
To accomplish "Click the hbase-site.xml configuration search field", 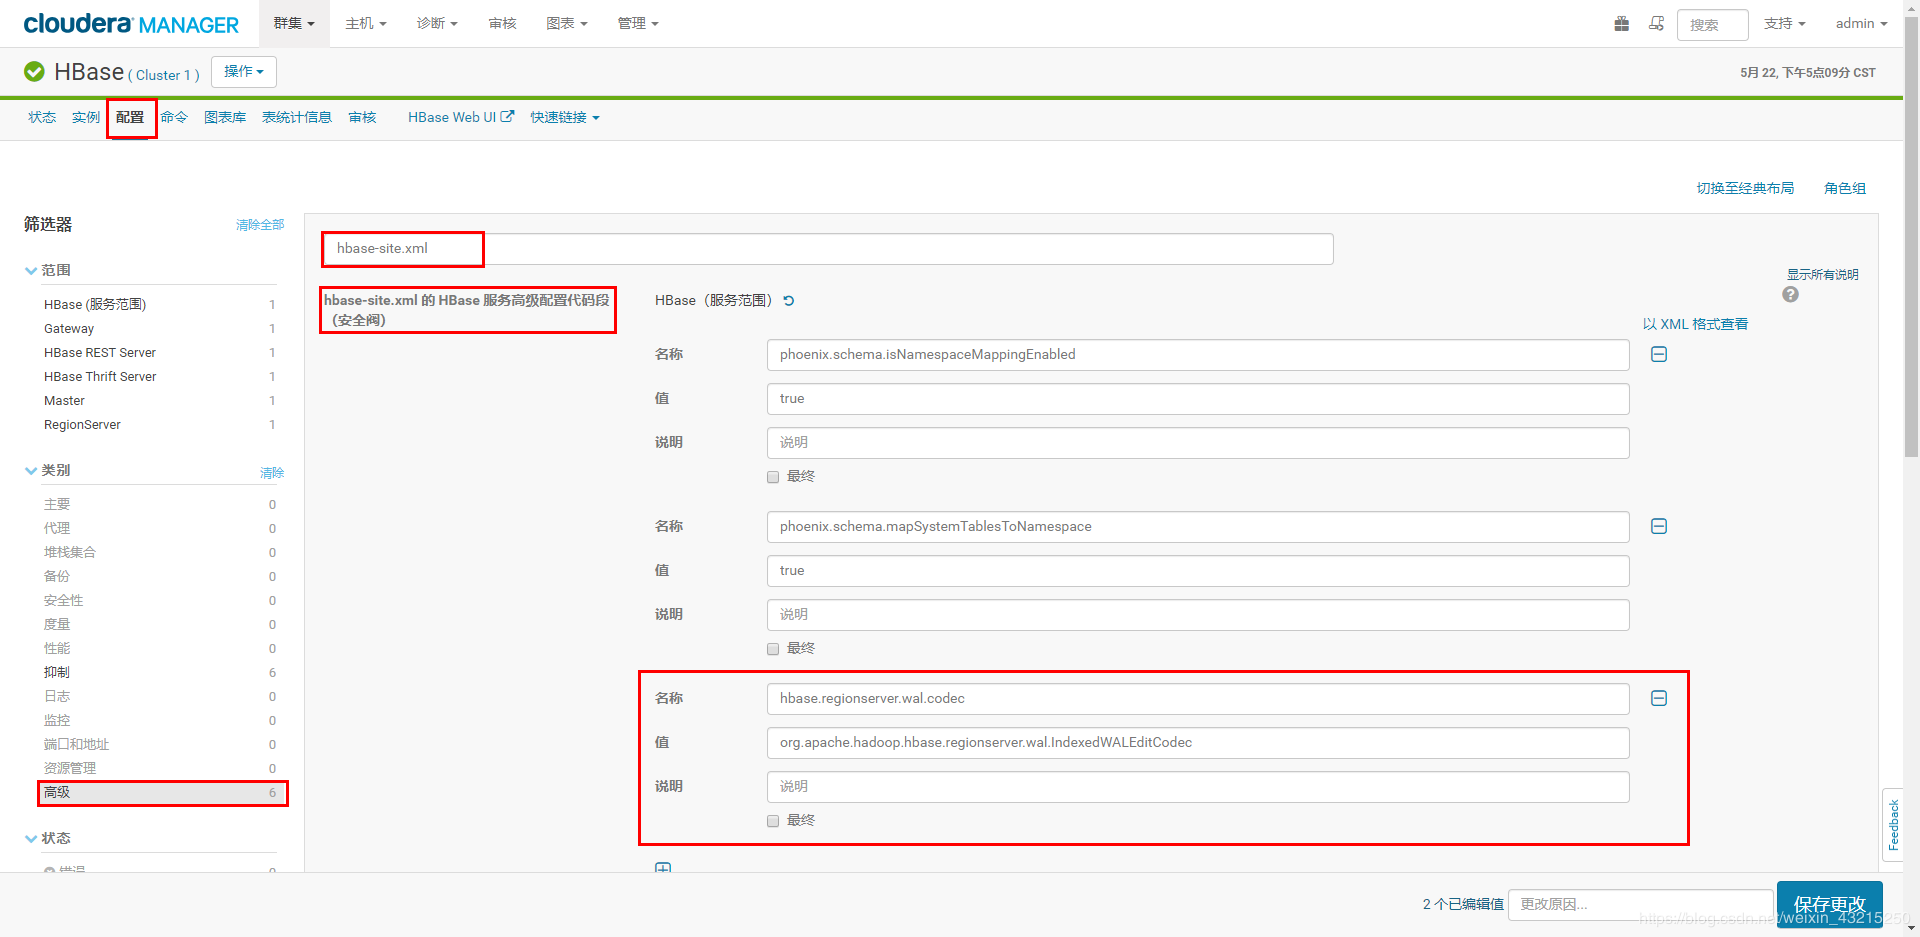I will 828,249.
